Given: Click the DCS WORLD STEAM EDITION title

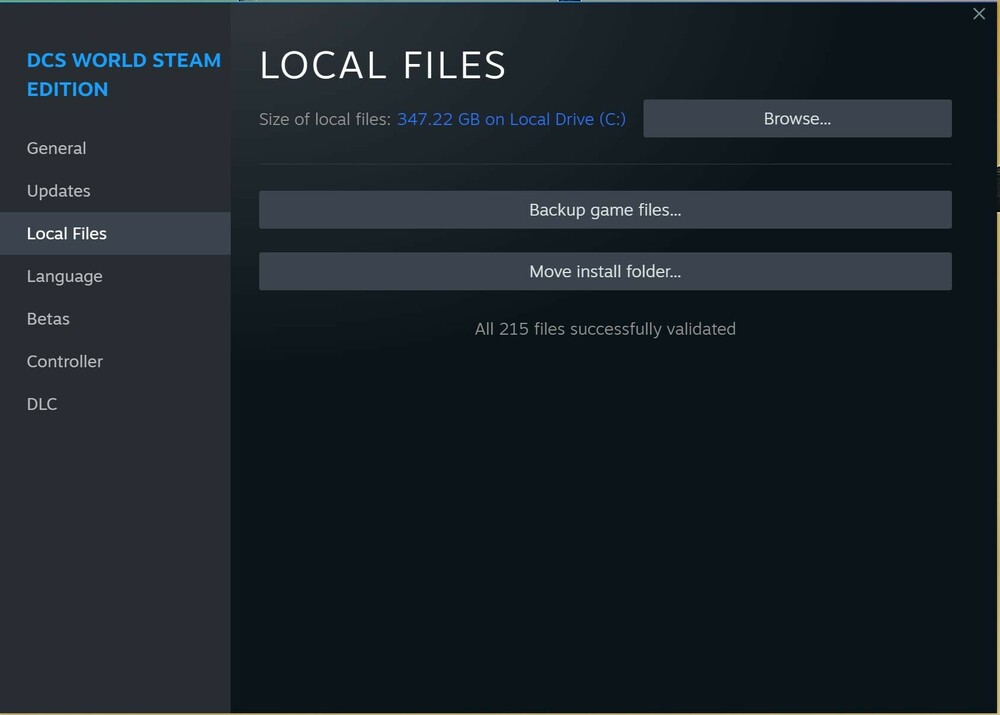Looking at the screenshot, I should click(123, 75).
